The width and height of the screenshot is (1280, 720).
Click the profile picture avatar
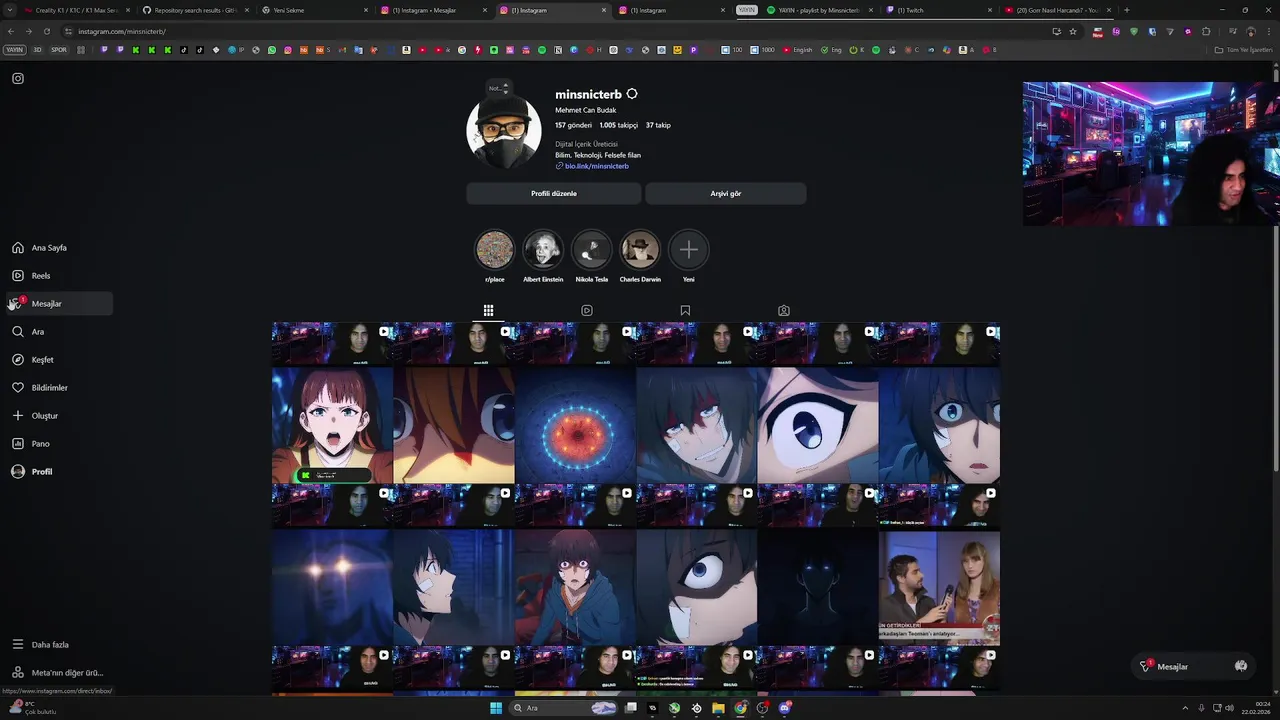coord(504,132)
